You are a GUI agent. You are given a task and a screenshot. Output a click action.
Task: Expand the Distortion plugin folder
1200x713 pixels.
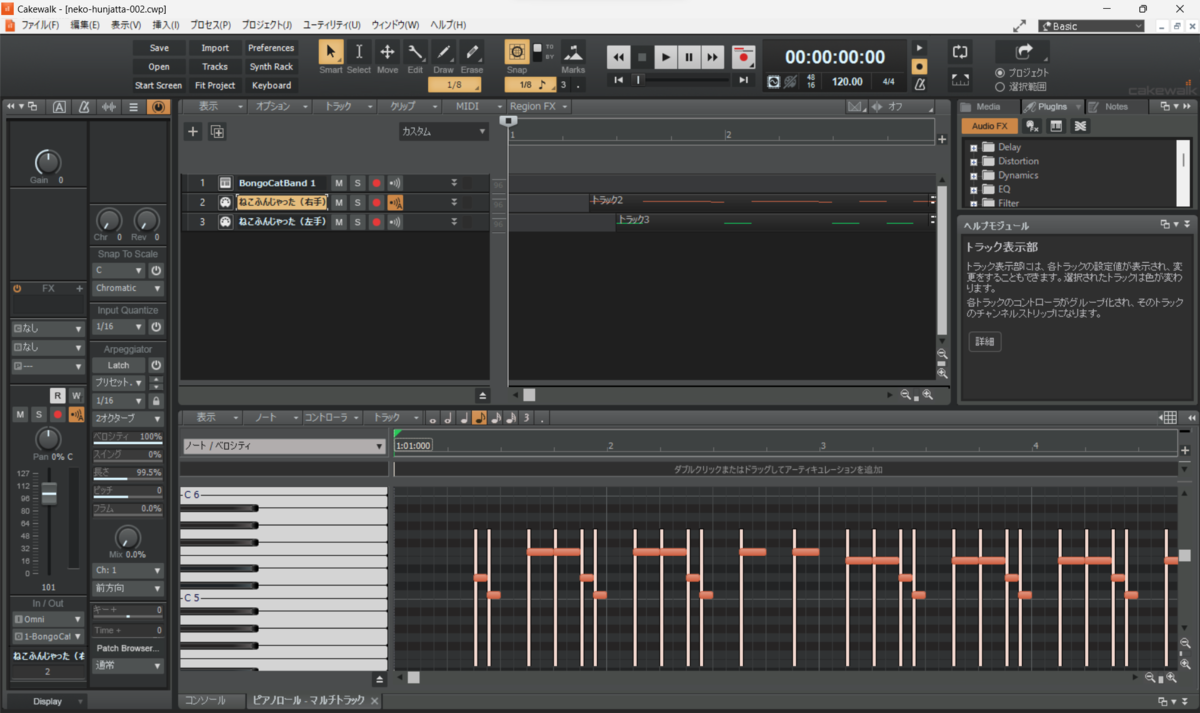[973, 162]
